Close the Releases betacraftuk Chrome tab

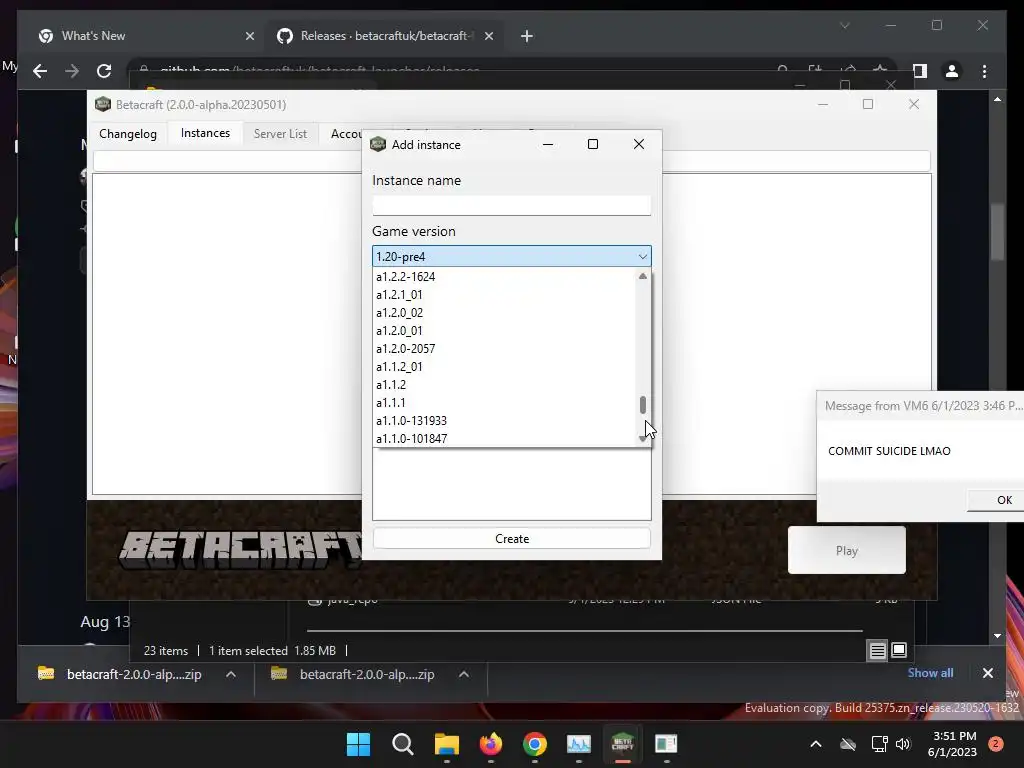click(488, 37)
